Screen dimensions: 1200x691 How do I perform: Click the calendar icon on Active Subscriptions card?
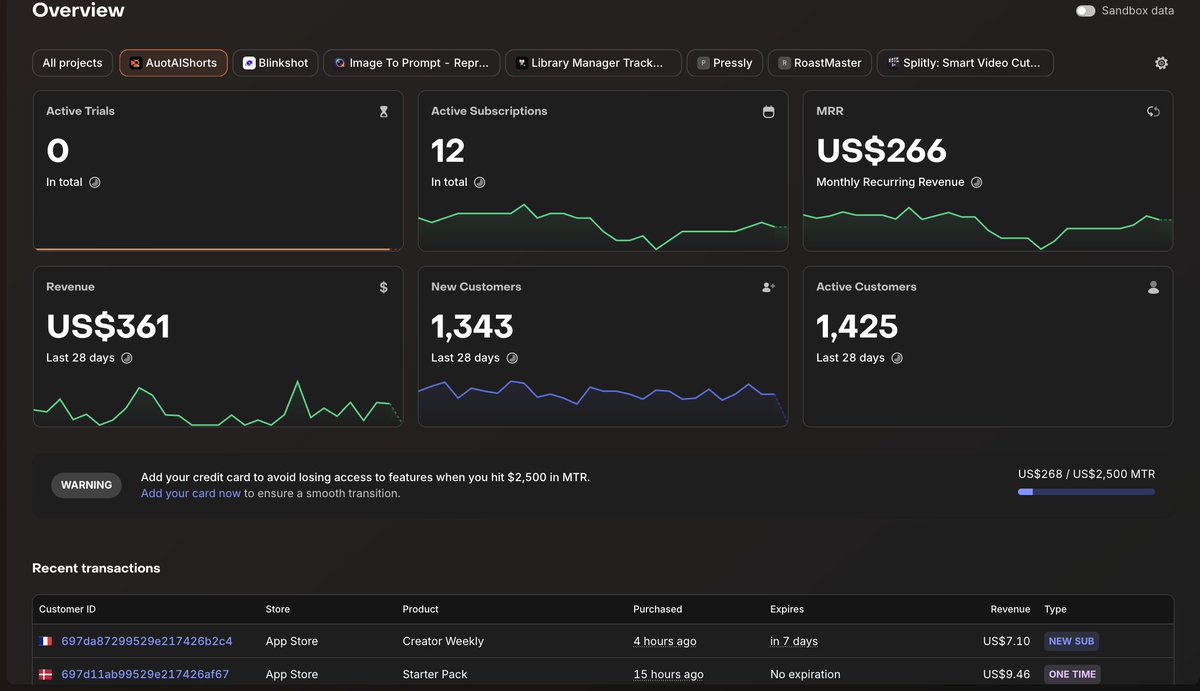click(x=768, y=112)
